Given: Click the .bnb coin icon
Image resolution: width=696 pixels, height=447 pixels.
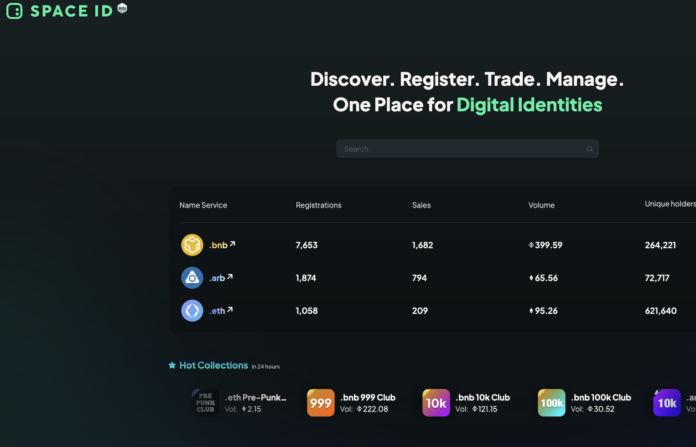Looking at the screenshot, I should 192,245.
